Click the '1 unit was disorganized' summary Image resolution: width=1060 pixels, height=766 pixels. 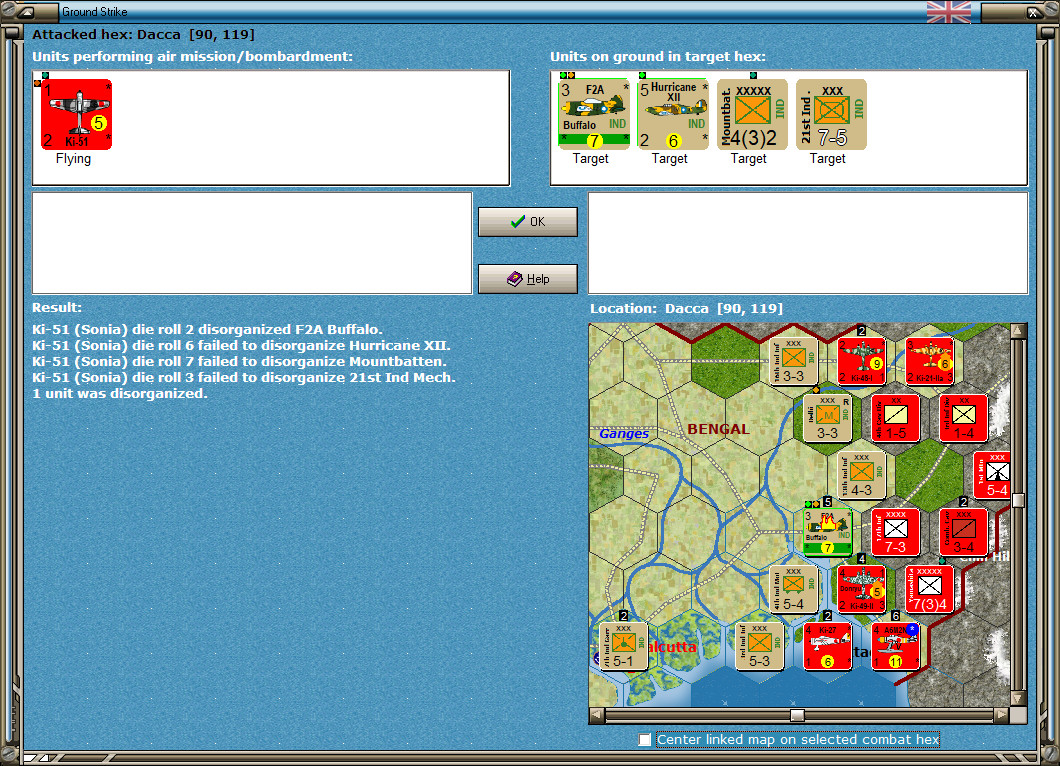pos(120,393)
